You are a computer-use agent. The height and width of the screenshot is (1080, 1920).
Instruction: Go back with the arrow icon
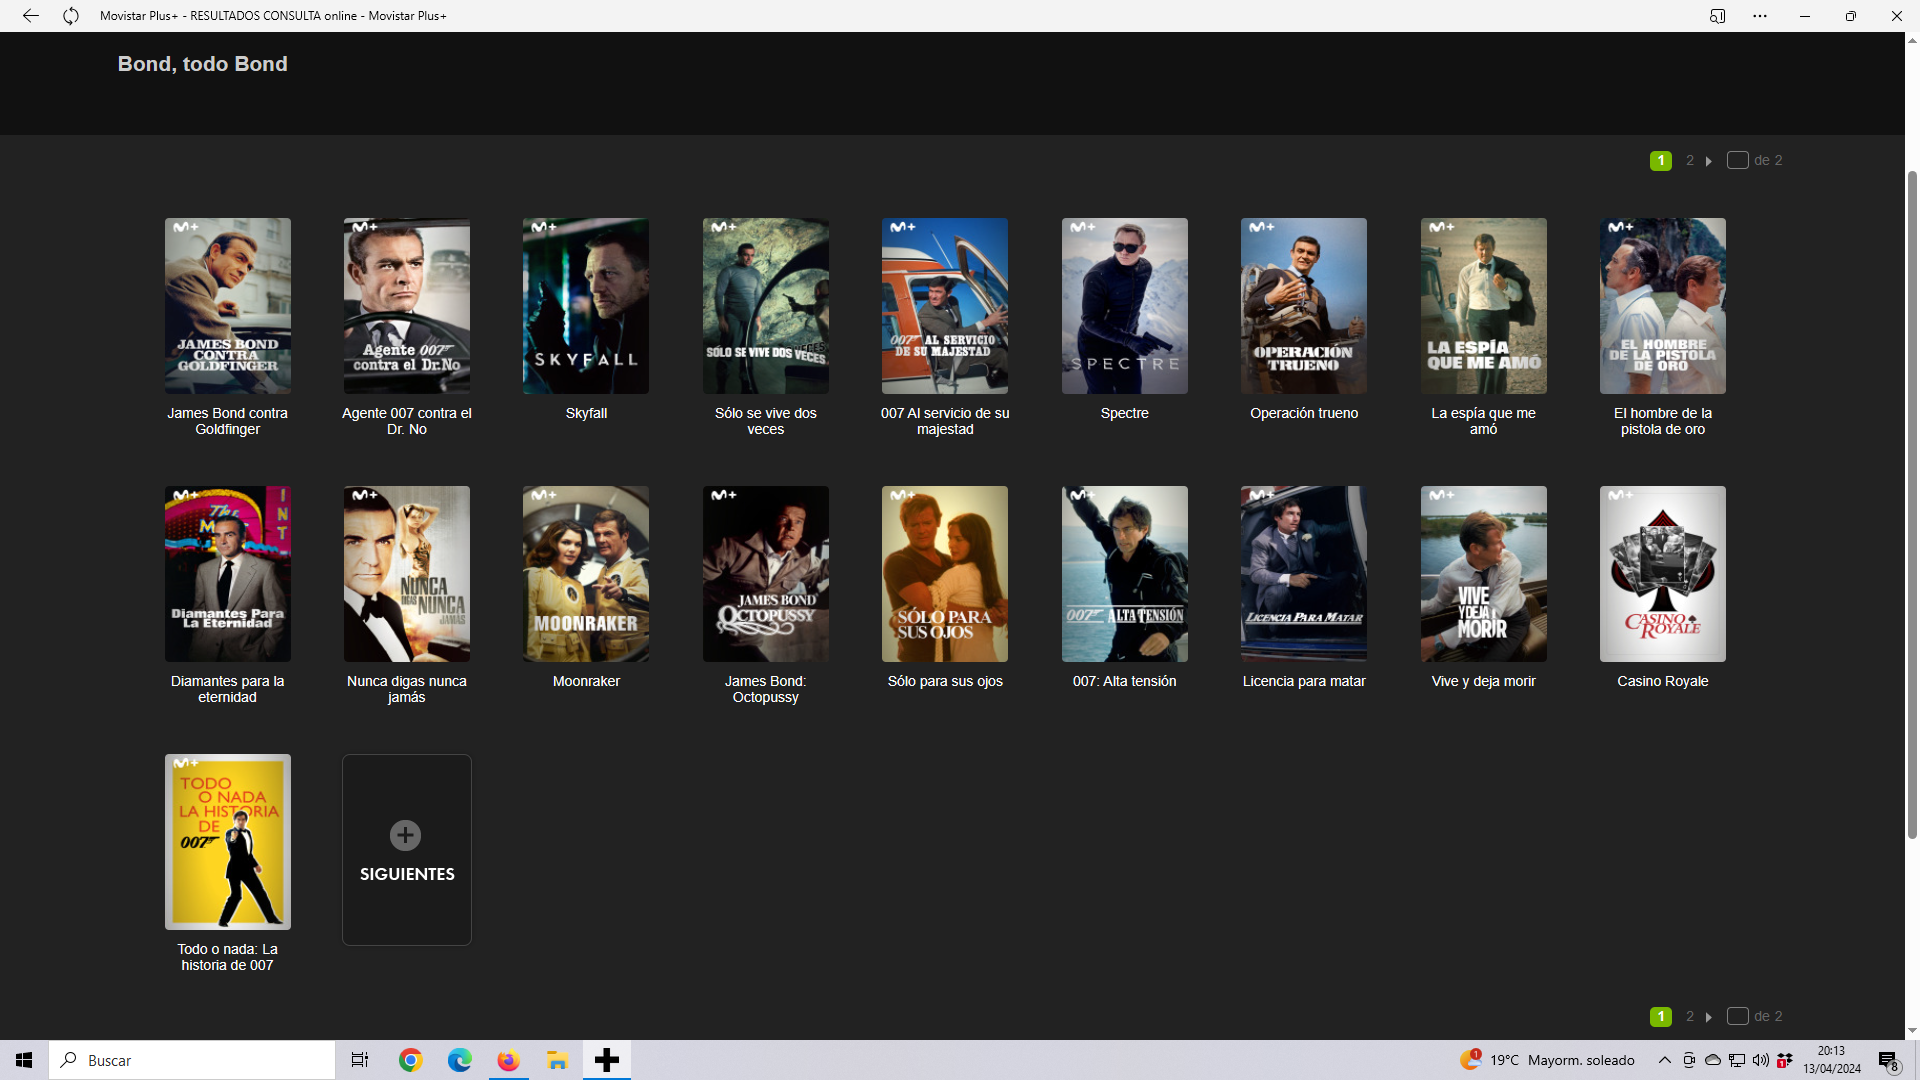point(31,16)
